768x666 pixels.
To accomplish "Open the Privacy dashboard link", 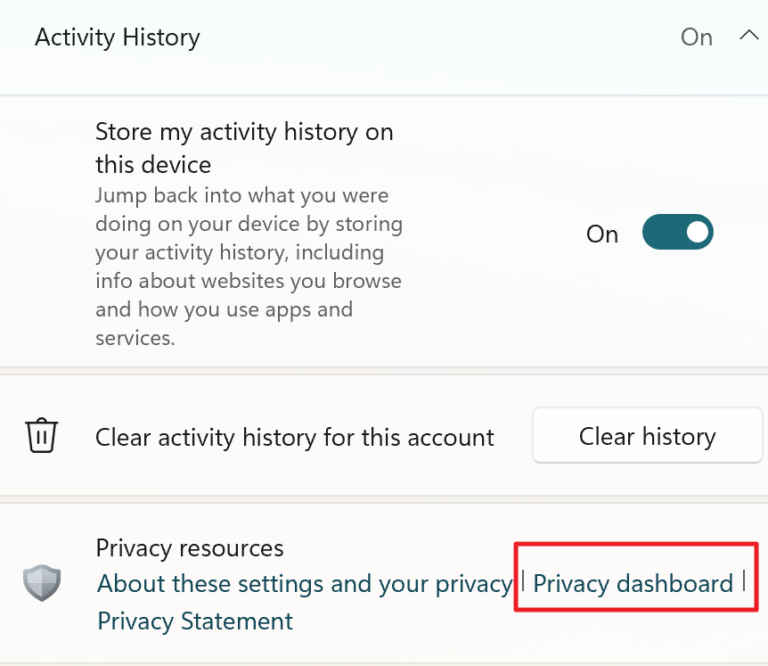I will coord(633,584).
